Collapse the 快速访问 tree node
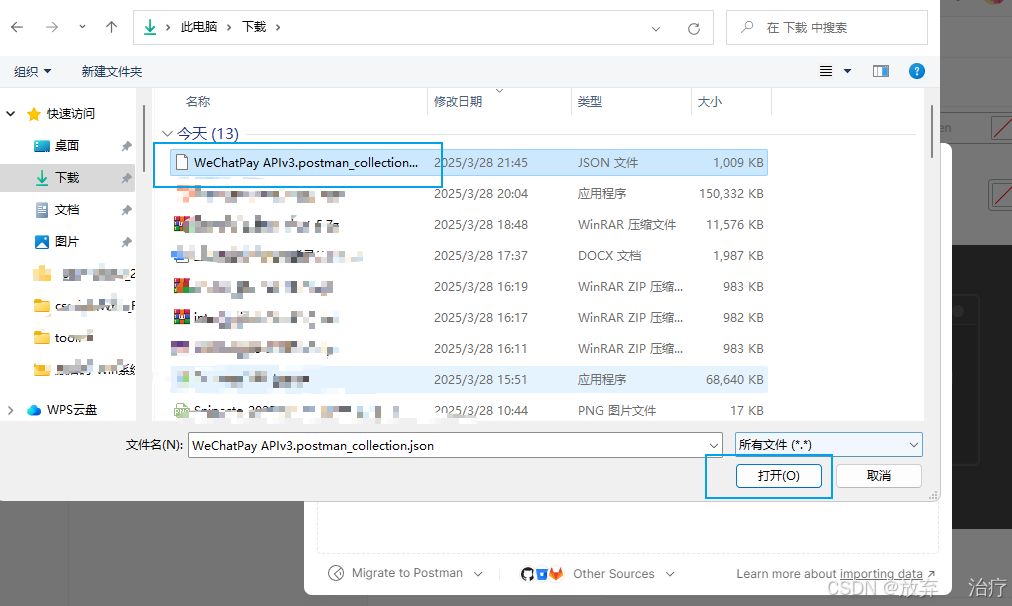The height and width of the screenshot is (606, 1012). click(10, 114)
